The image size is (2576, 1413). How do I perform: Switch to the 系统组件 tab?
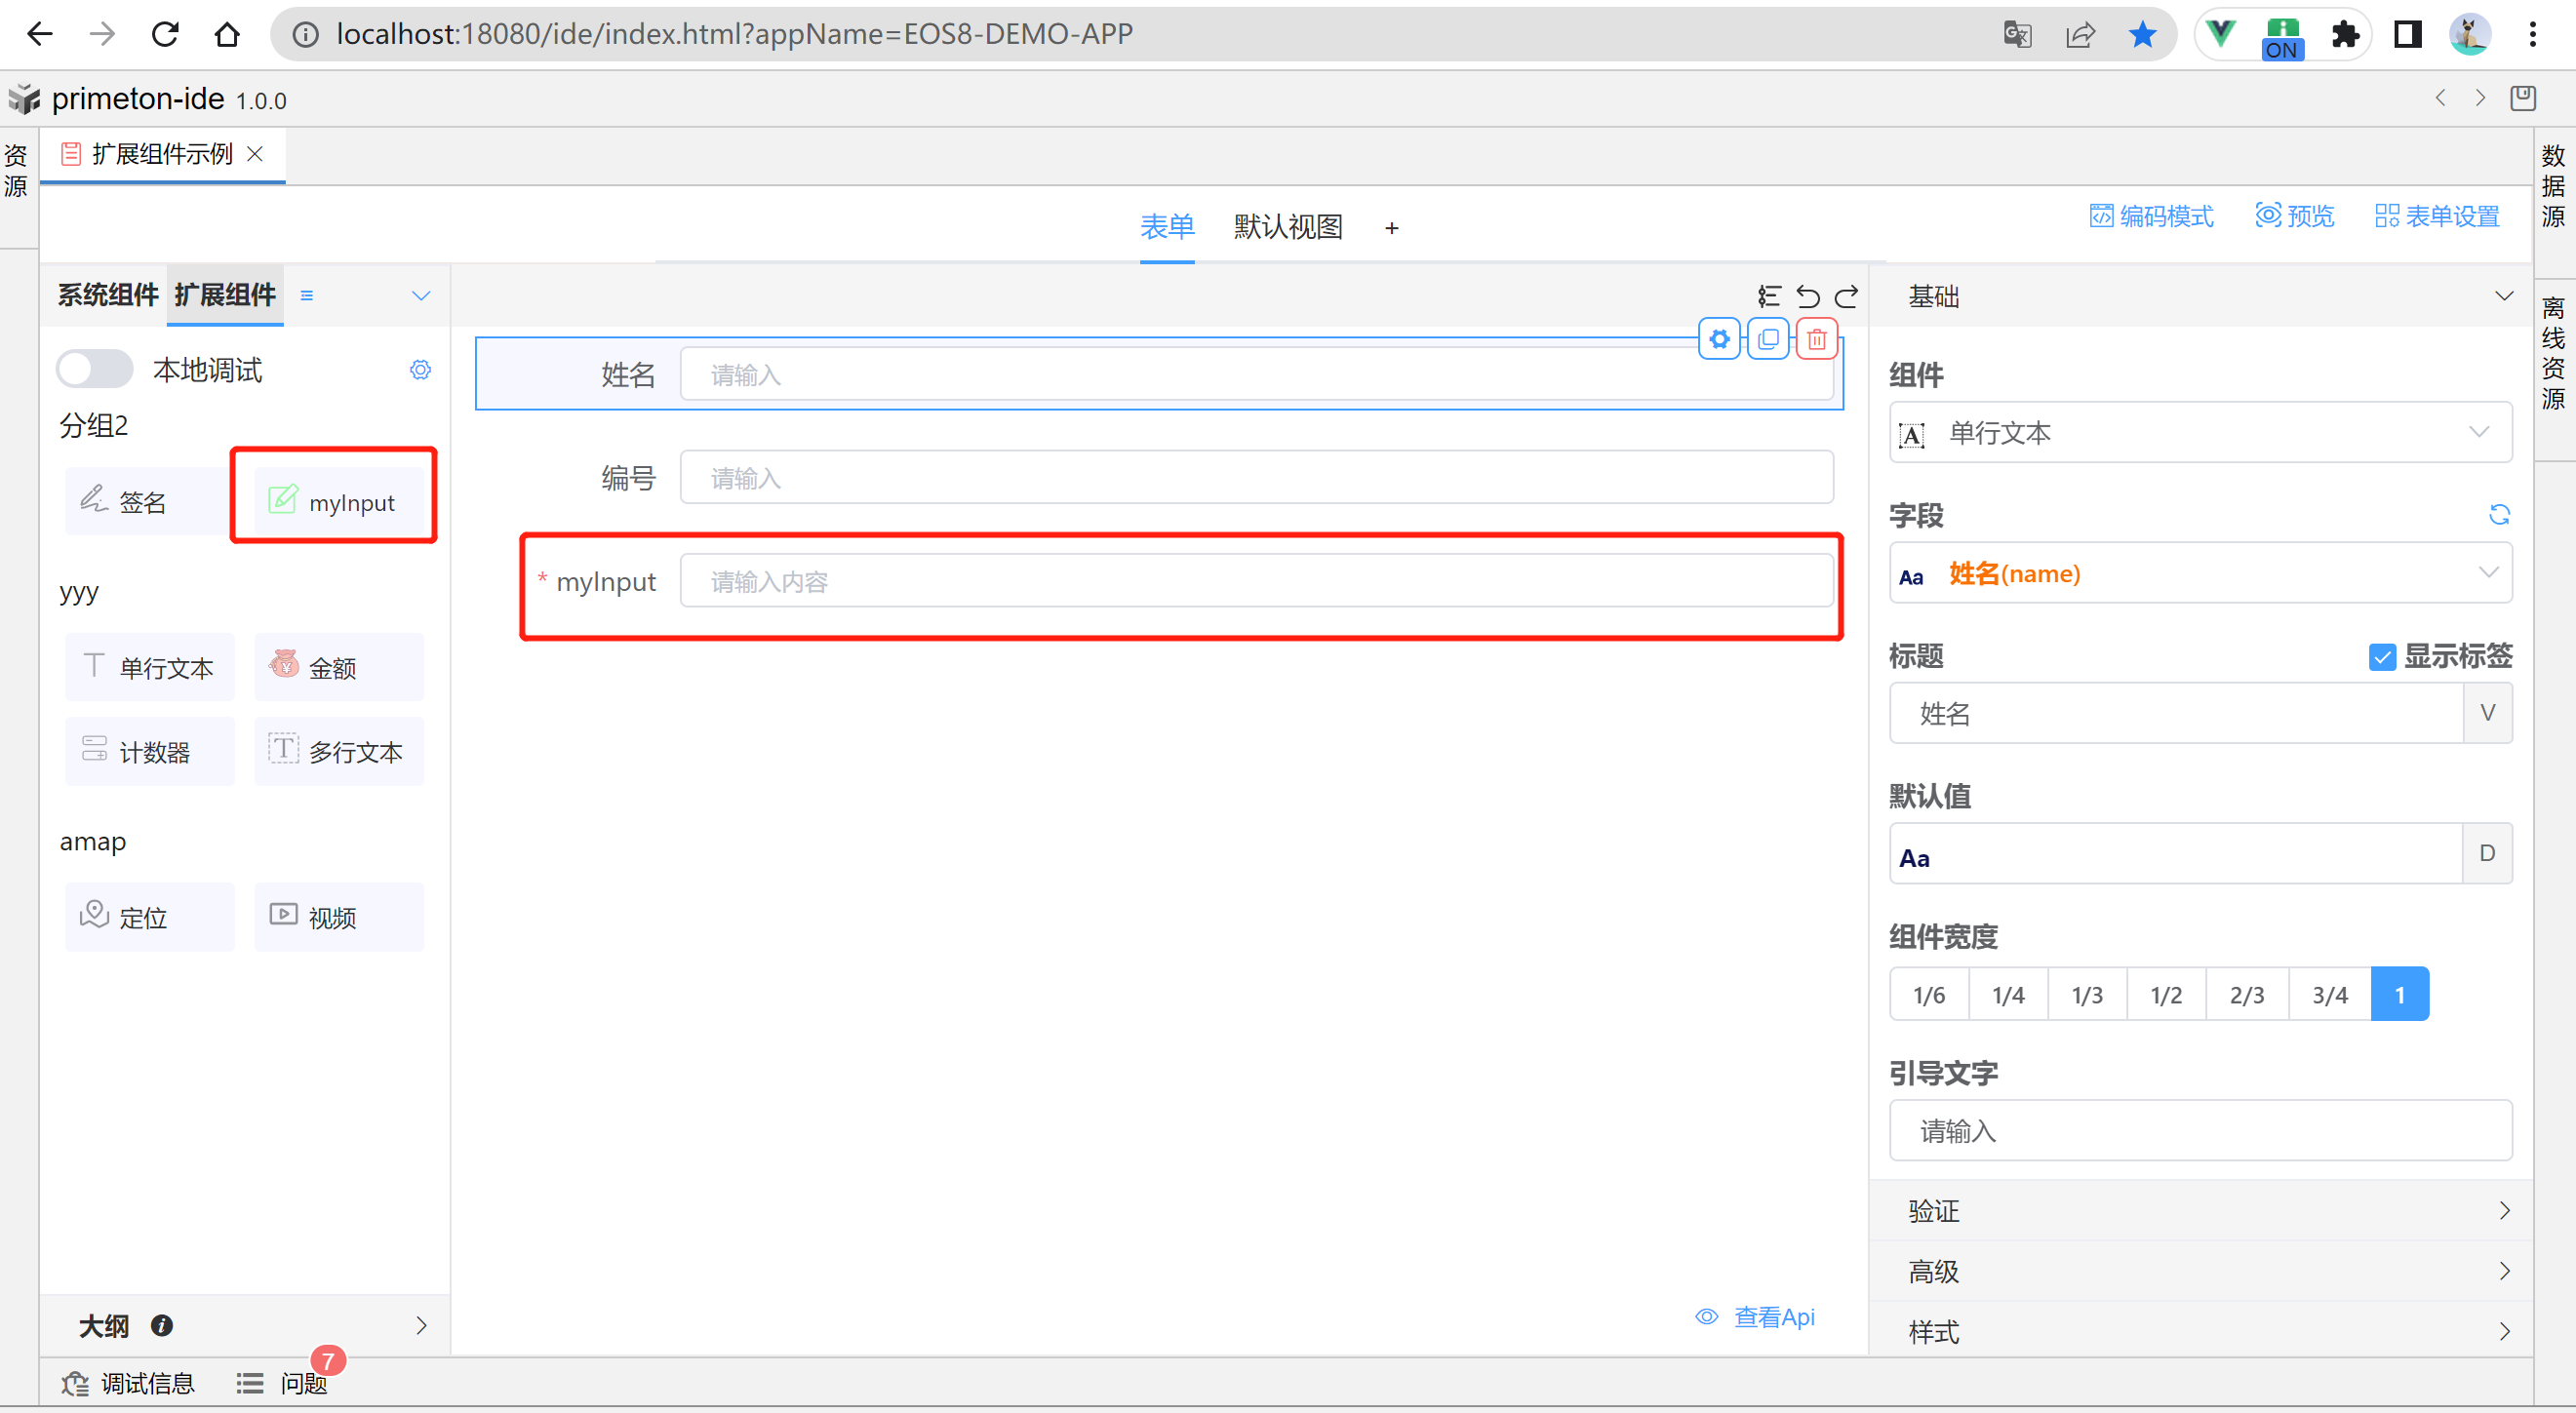tap(107, 295)
